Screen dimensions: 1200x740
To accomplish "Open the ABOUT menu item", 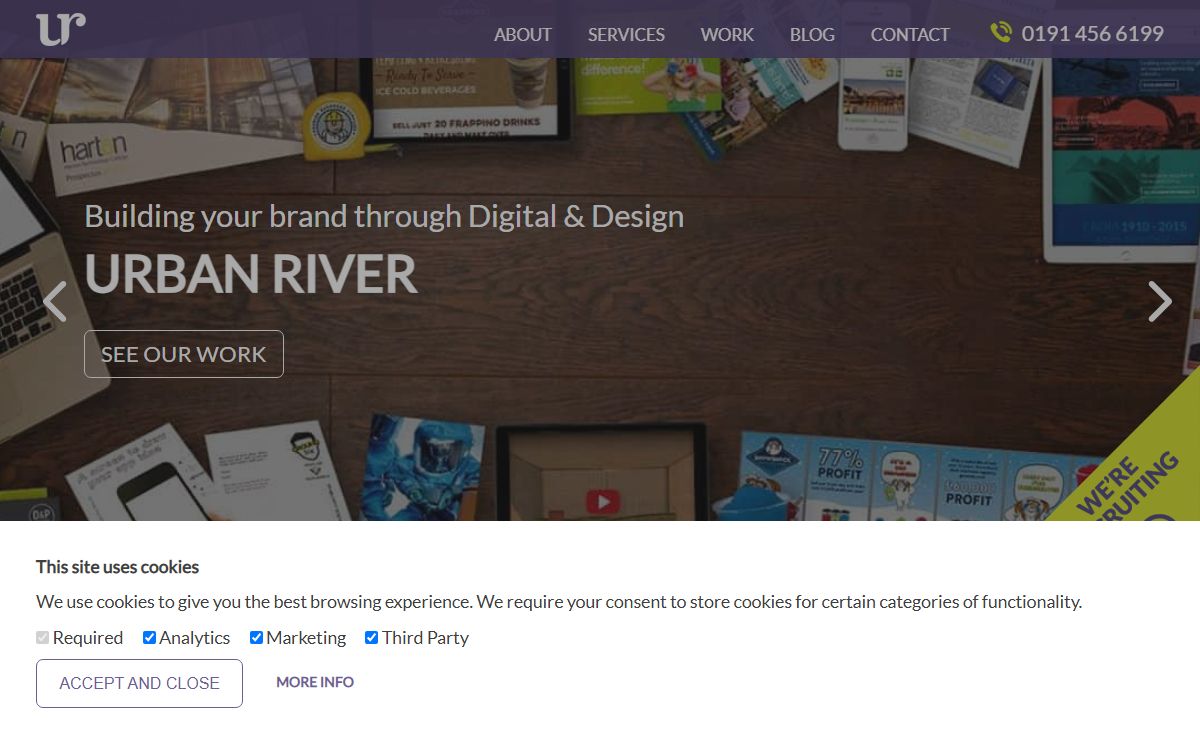I will tap(523, 34).
